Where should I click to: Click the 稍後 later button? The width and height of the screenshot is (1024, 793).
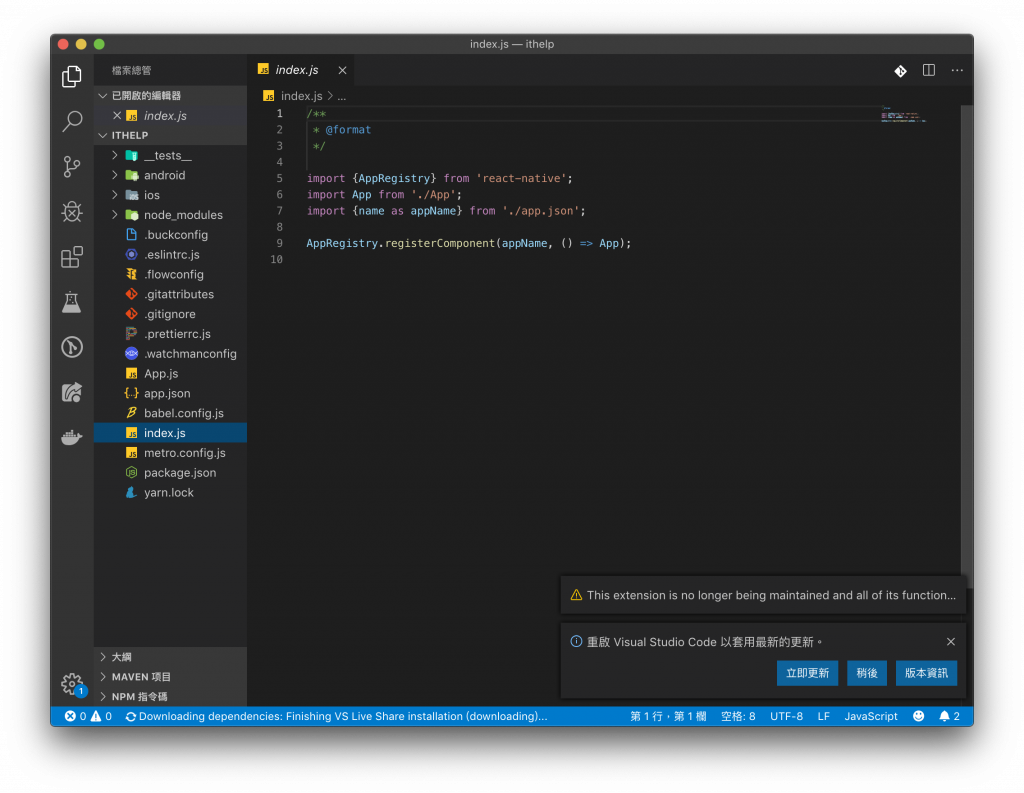(867, 673)
